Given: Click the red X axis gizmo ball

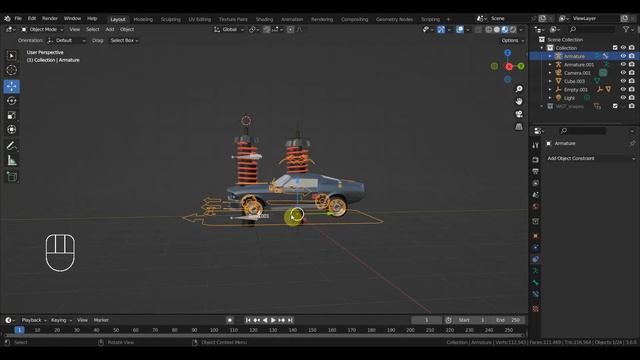Looking at the screenshot, I should click(509, 67).
